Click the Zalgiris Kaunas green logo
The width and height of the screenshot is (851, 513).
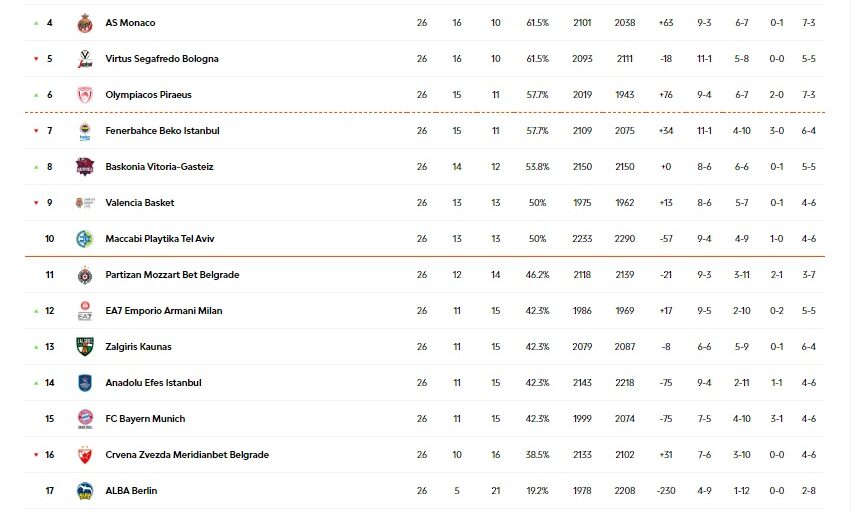[x=85, y=347]
